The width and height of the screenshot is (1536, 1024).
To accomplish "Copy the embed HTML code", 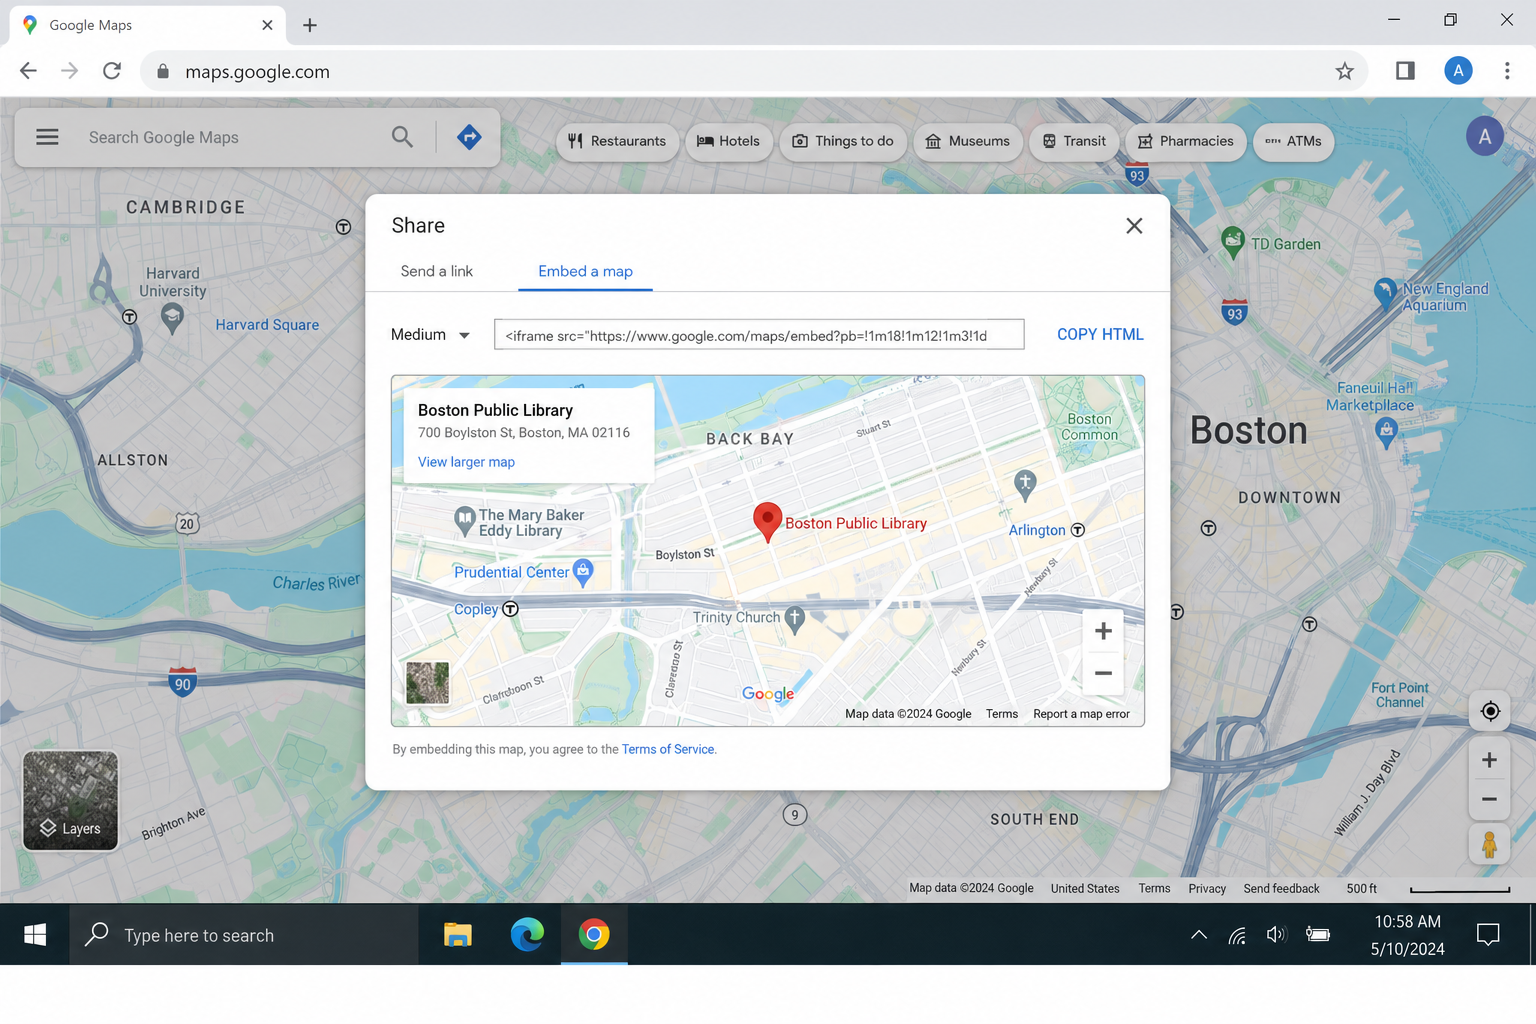I will point(1100,335).
